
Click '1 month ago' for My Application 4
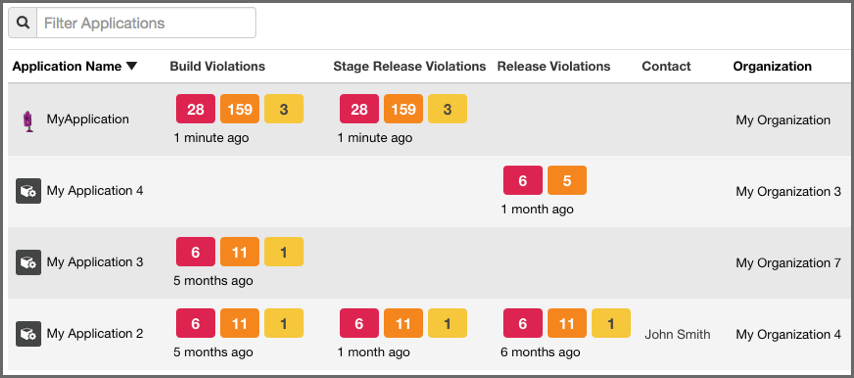click(x=537, y=209)
